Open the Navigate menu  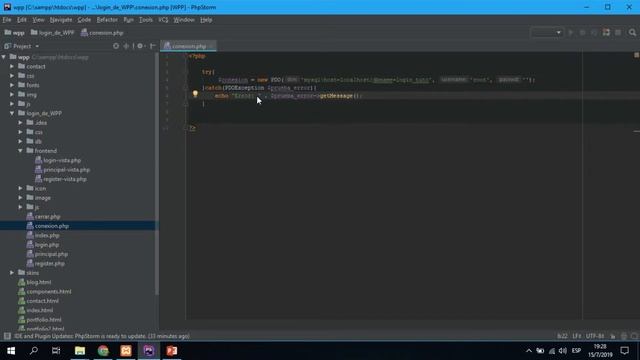tap(61, 20)
